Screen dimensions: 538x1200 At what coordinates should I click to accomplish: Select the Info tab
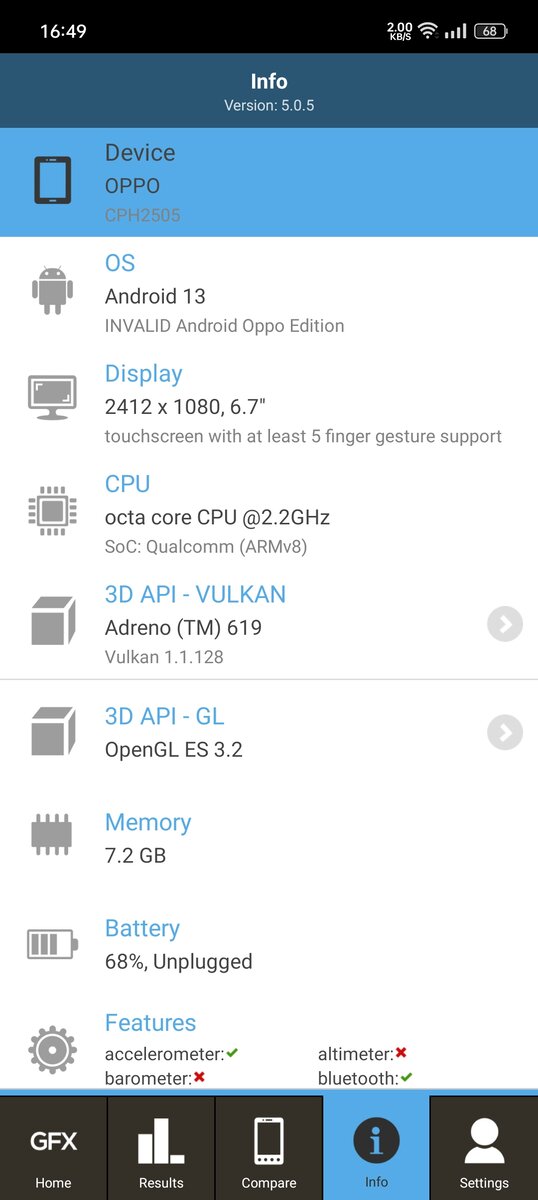376,1148
